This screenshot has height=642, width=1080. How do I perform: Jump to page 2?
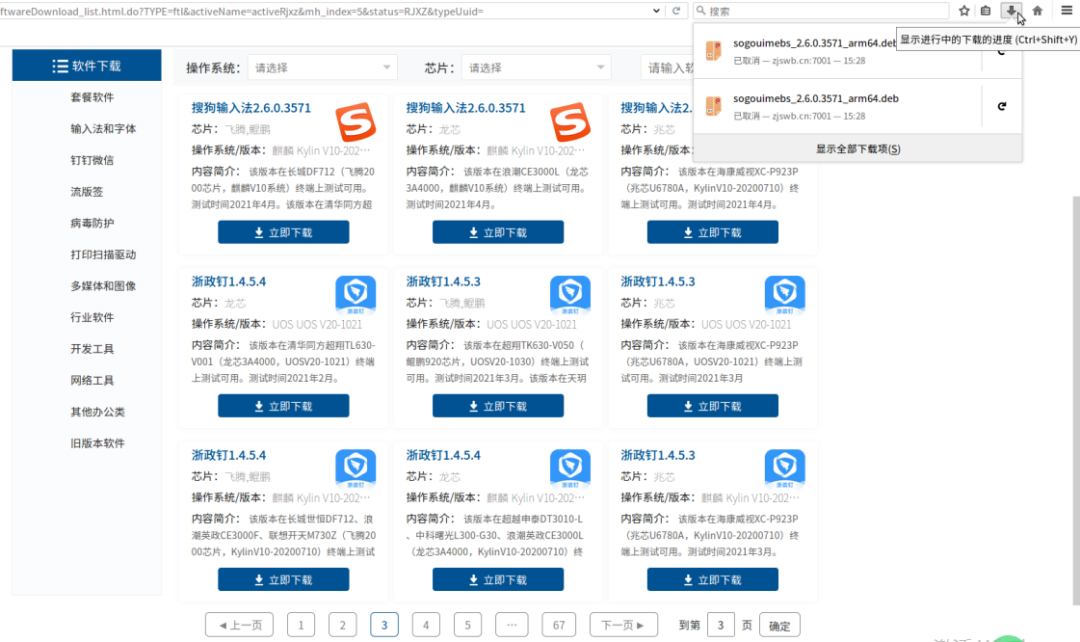click(342, 625)
